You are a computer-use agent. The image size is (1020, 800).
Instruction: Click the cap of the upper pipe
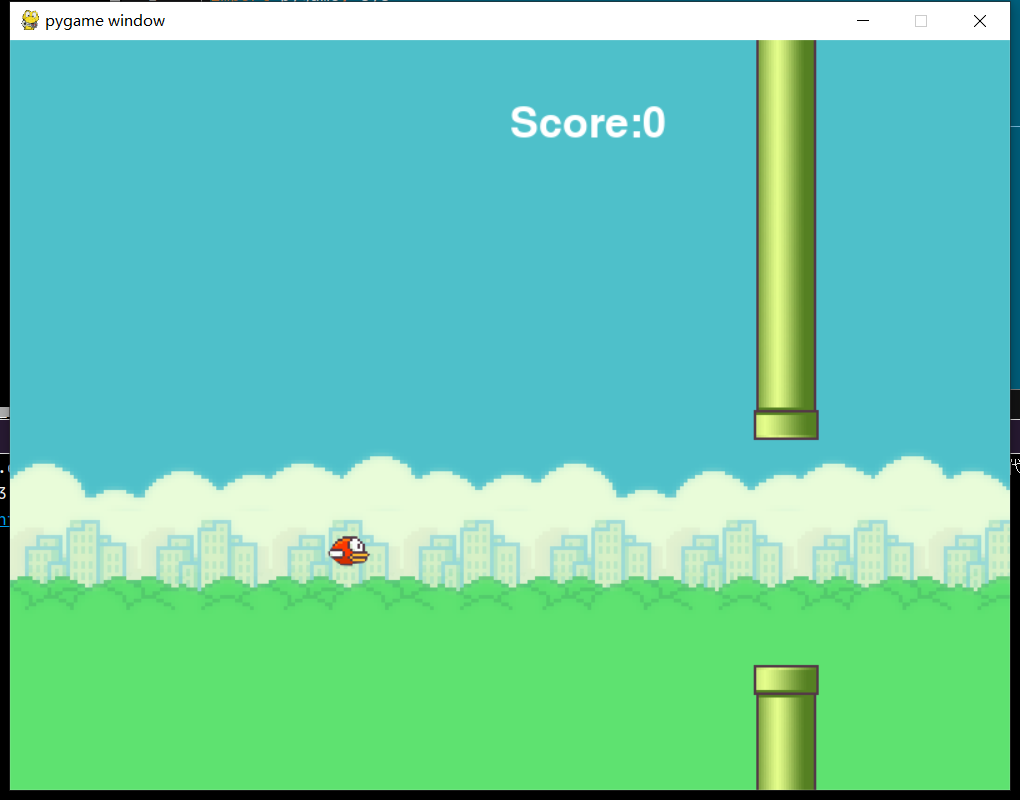coord(786,425)
